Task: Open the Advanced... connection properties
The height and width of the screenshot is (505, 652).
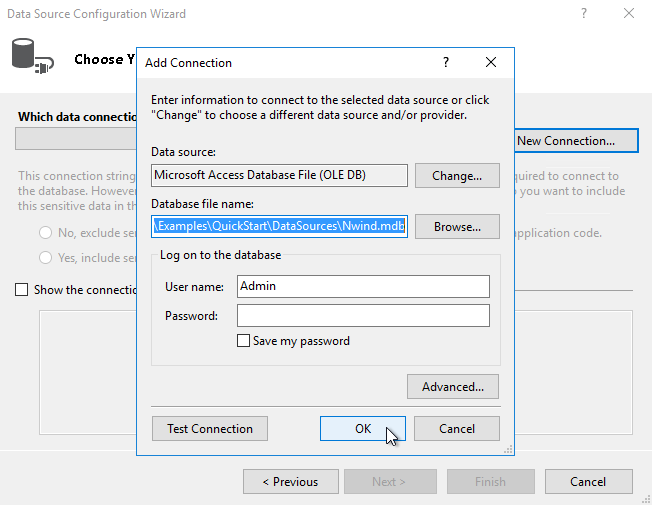Action: (x=452, y=386)
